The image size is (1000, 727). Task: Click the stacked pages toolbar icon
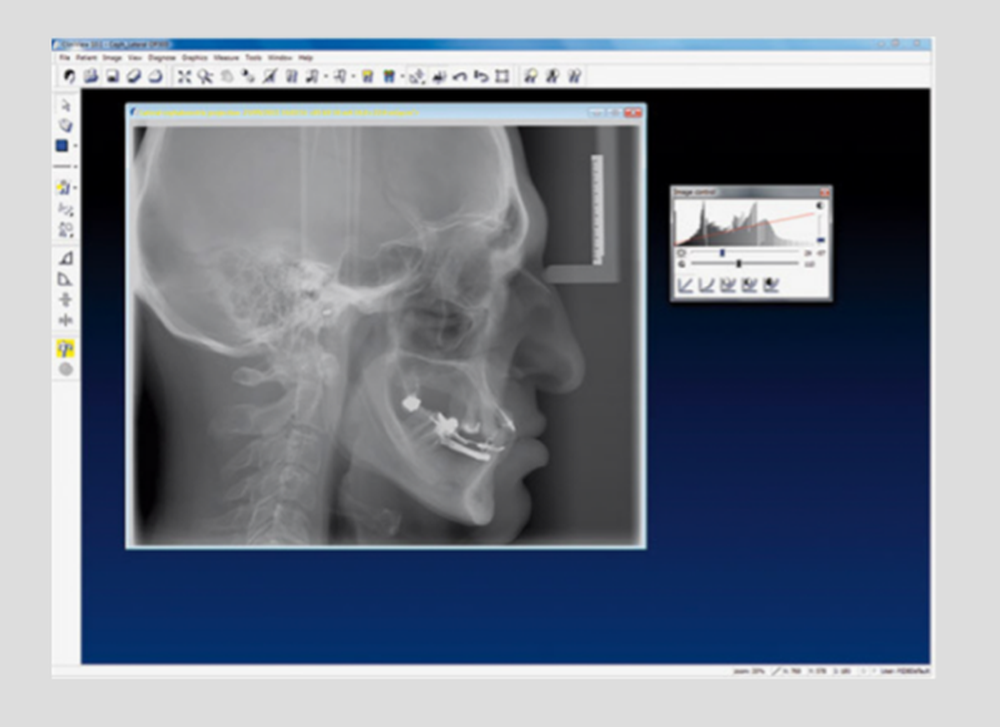[x=91, y=77]
